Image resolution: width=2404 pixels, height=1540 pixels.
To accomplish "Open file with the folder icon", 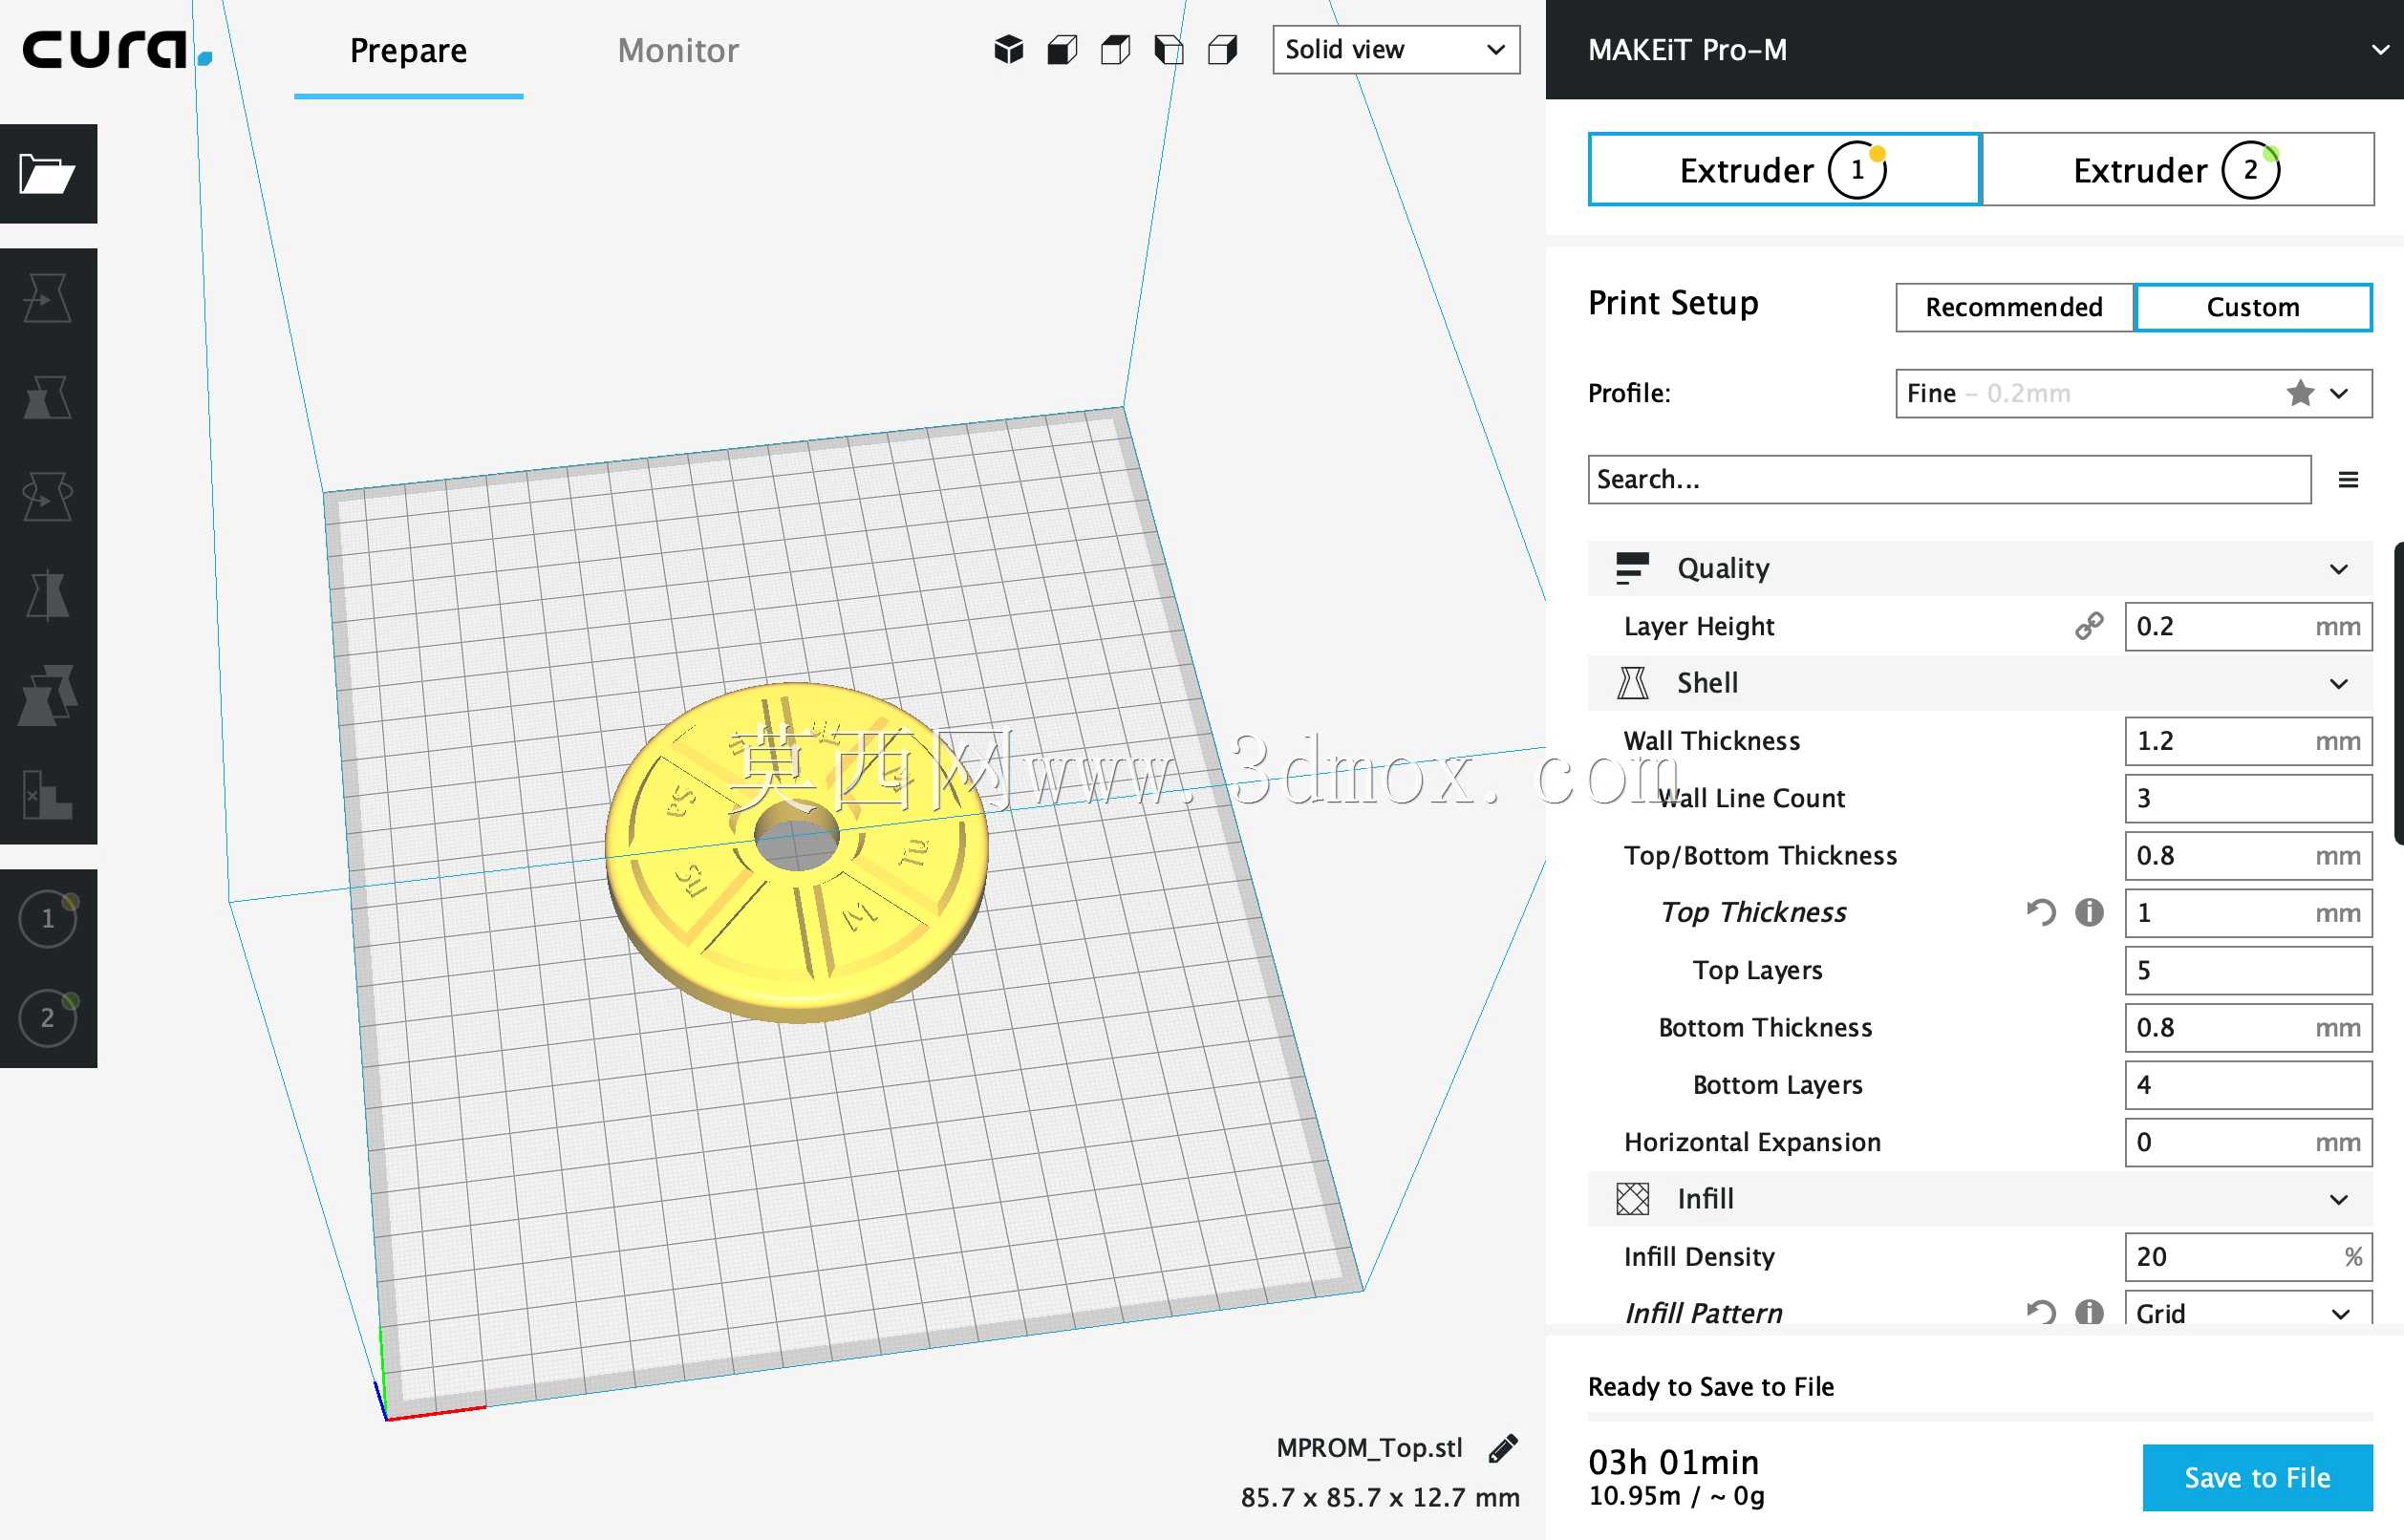I will pyautogui.click(x=48, y=174).
